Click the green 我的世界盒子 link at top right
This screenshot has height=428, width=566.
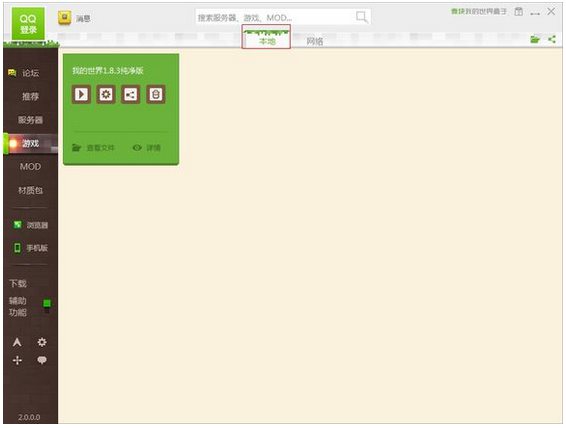click(x=479, y=12)
